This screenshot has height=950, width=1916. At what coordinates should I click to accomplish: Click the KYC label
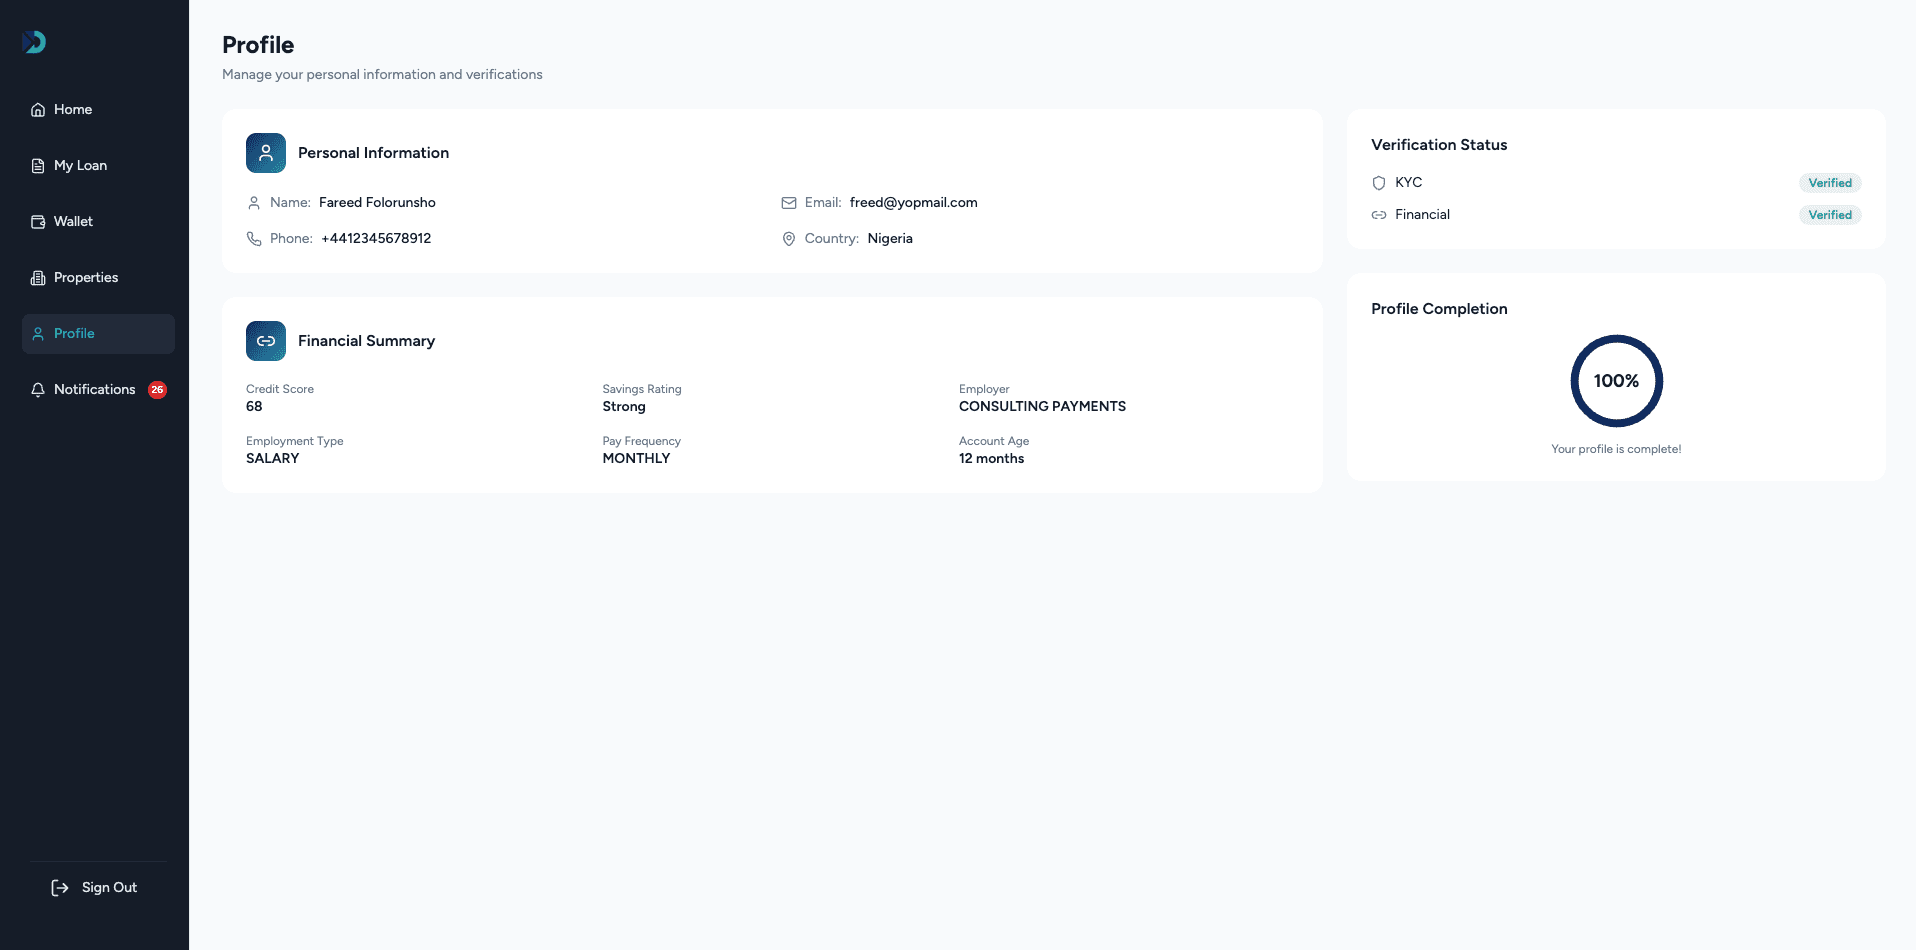point(1408,183)
